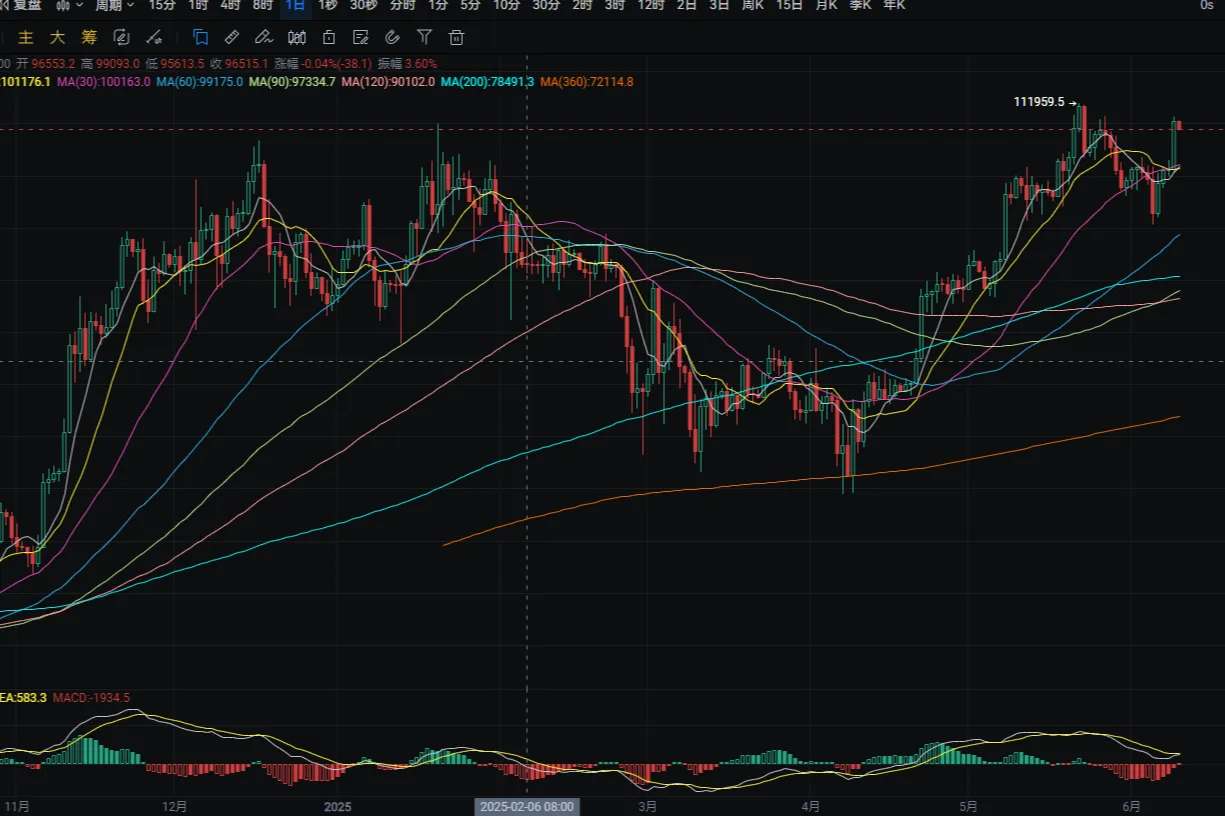Click the lock drawings icon

coord(329,37)
